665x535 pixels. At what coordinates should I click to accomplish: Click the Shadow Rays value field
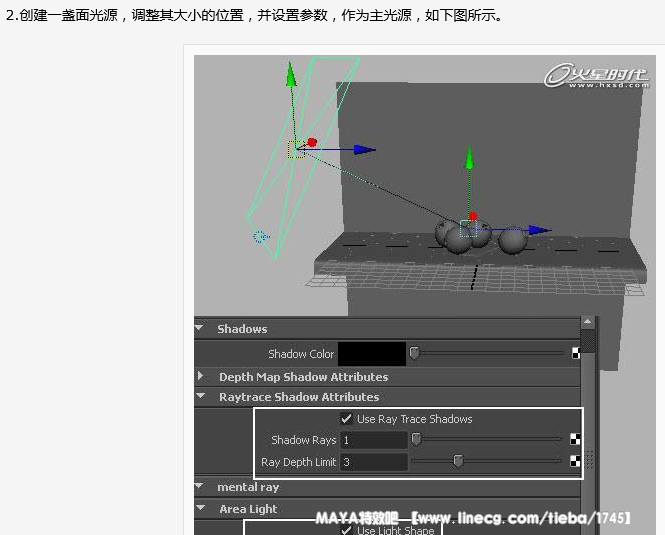tap(373, 440)
